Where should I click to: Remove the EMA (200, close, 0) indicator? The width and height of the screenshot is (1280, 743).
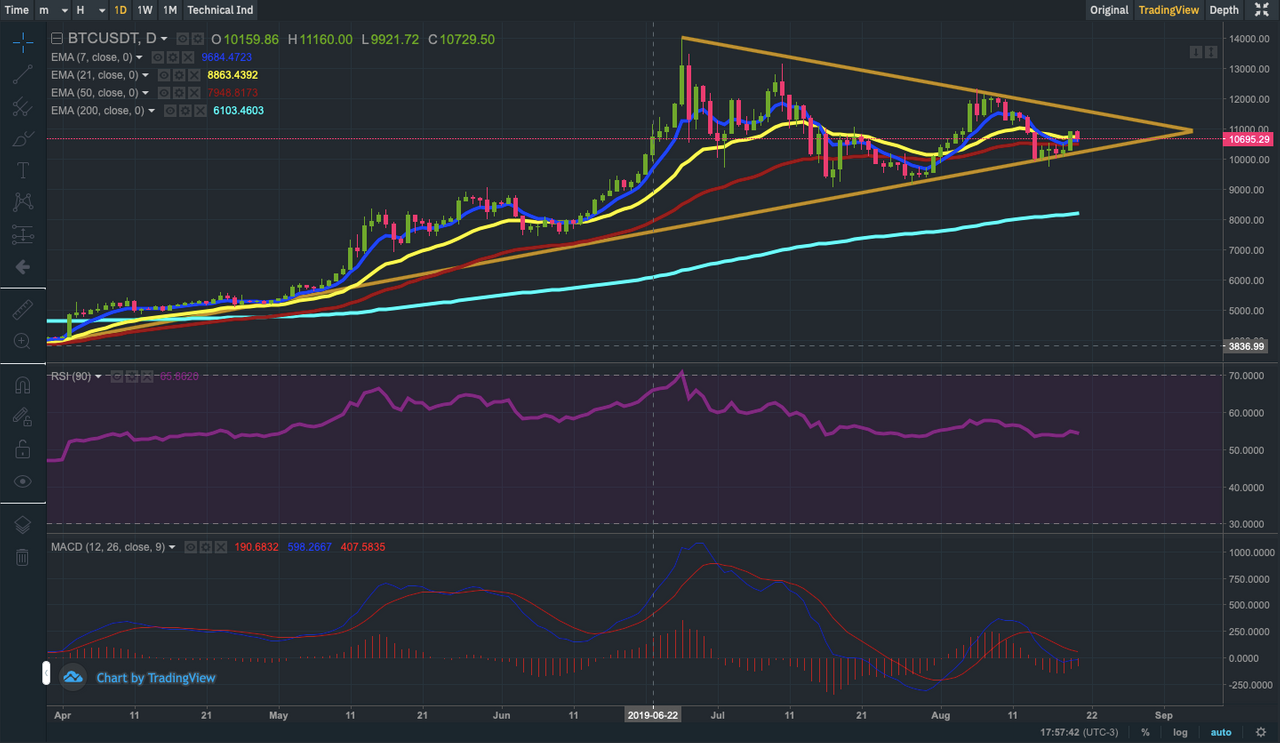click(200, 110)
